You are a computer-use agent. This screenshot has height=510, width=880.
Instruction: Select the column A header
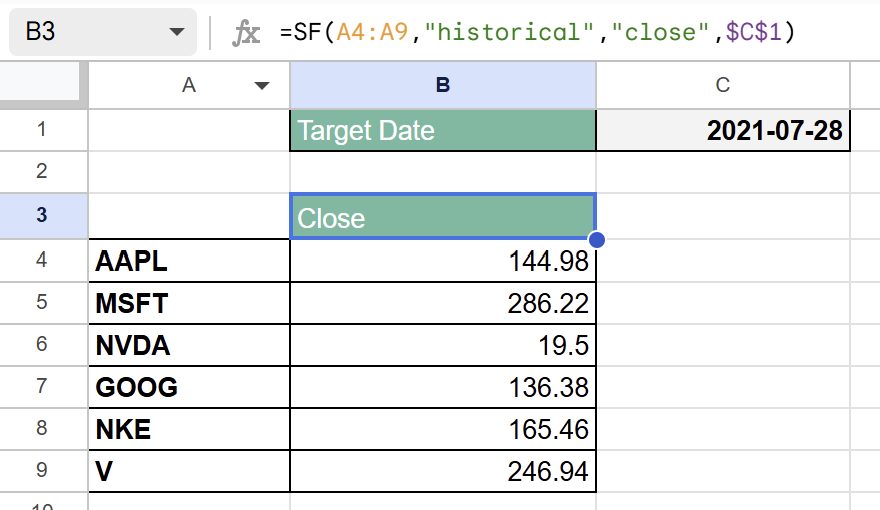[x=189, y=85]
